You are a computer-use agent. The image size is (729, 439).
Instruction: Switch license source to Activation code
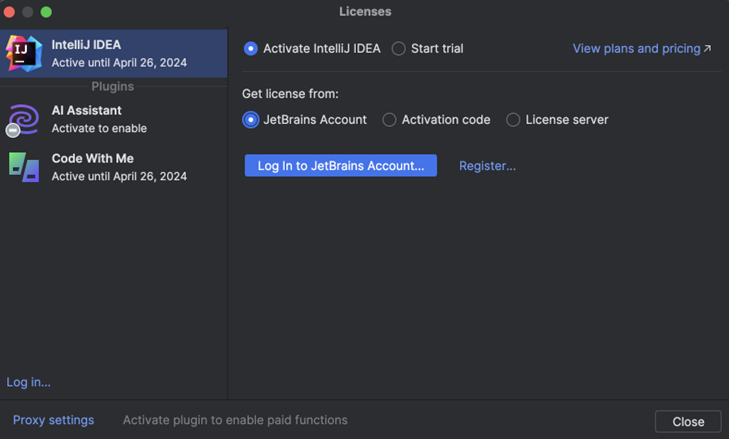(390, 119)
